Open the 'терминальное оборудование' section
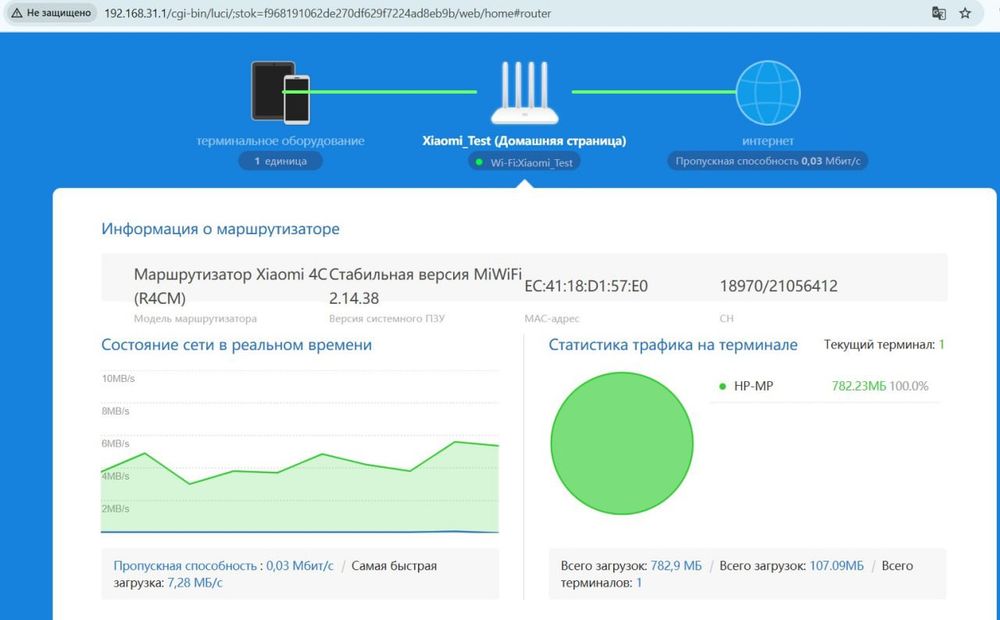 pos(281,140)
